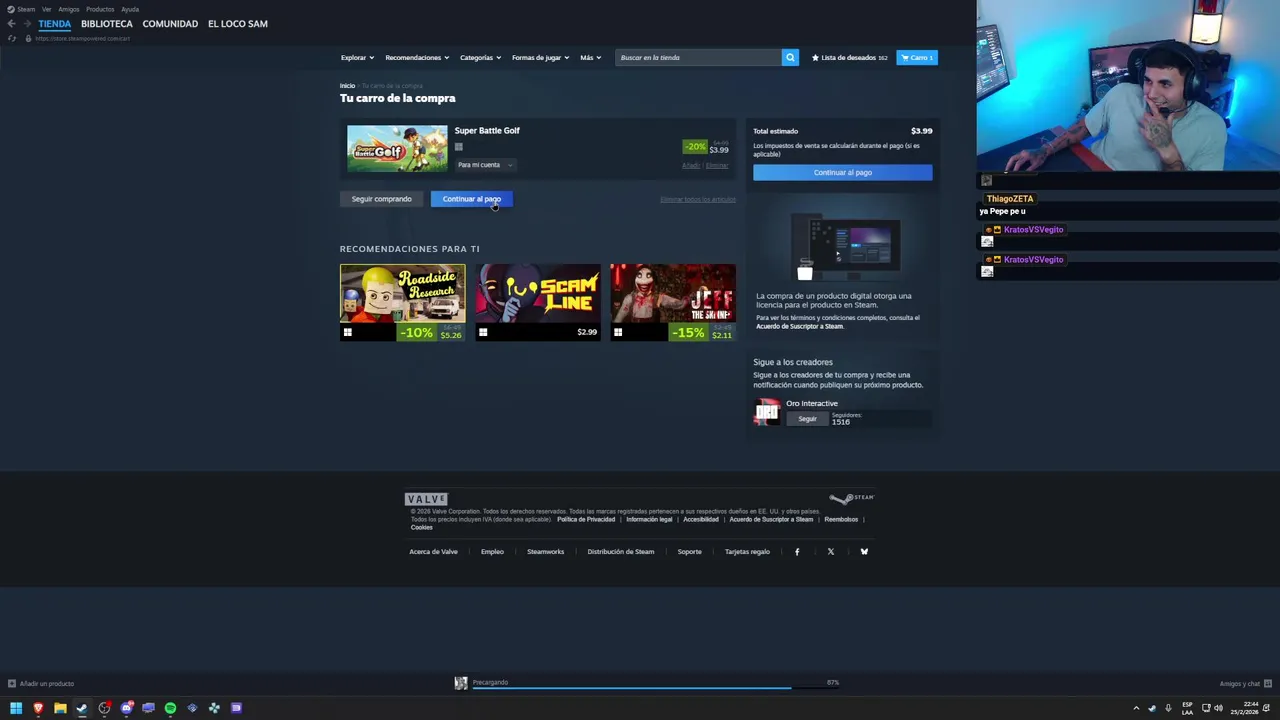Click Eliminar todos los artículos link
The height and width of the screenshot is (720, 1280).
click(698, 199)
